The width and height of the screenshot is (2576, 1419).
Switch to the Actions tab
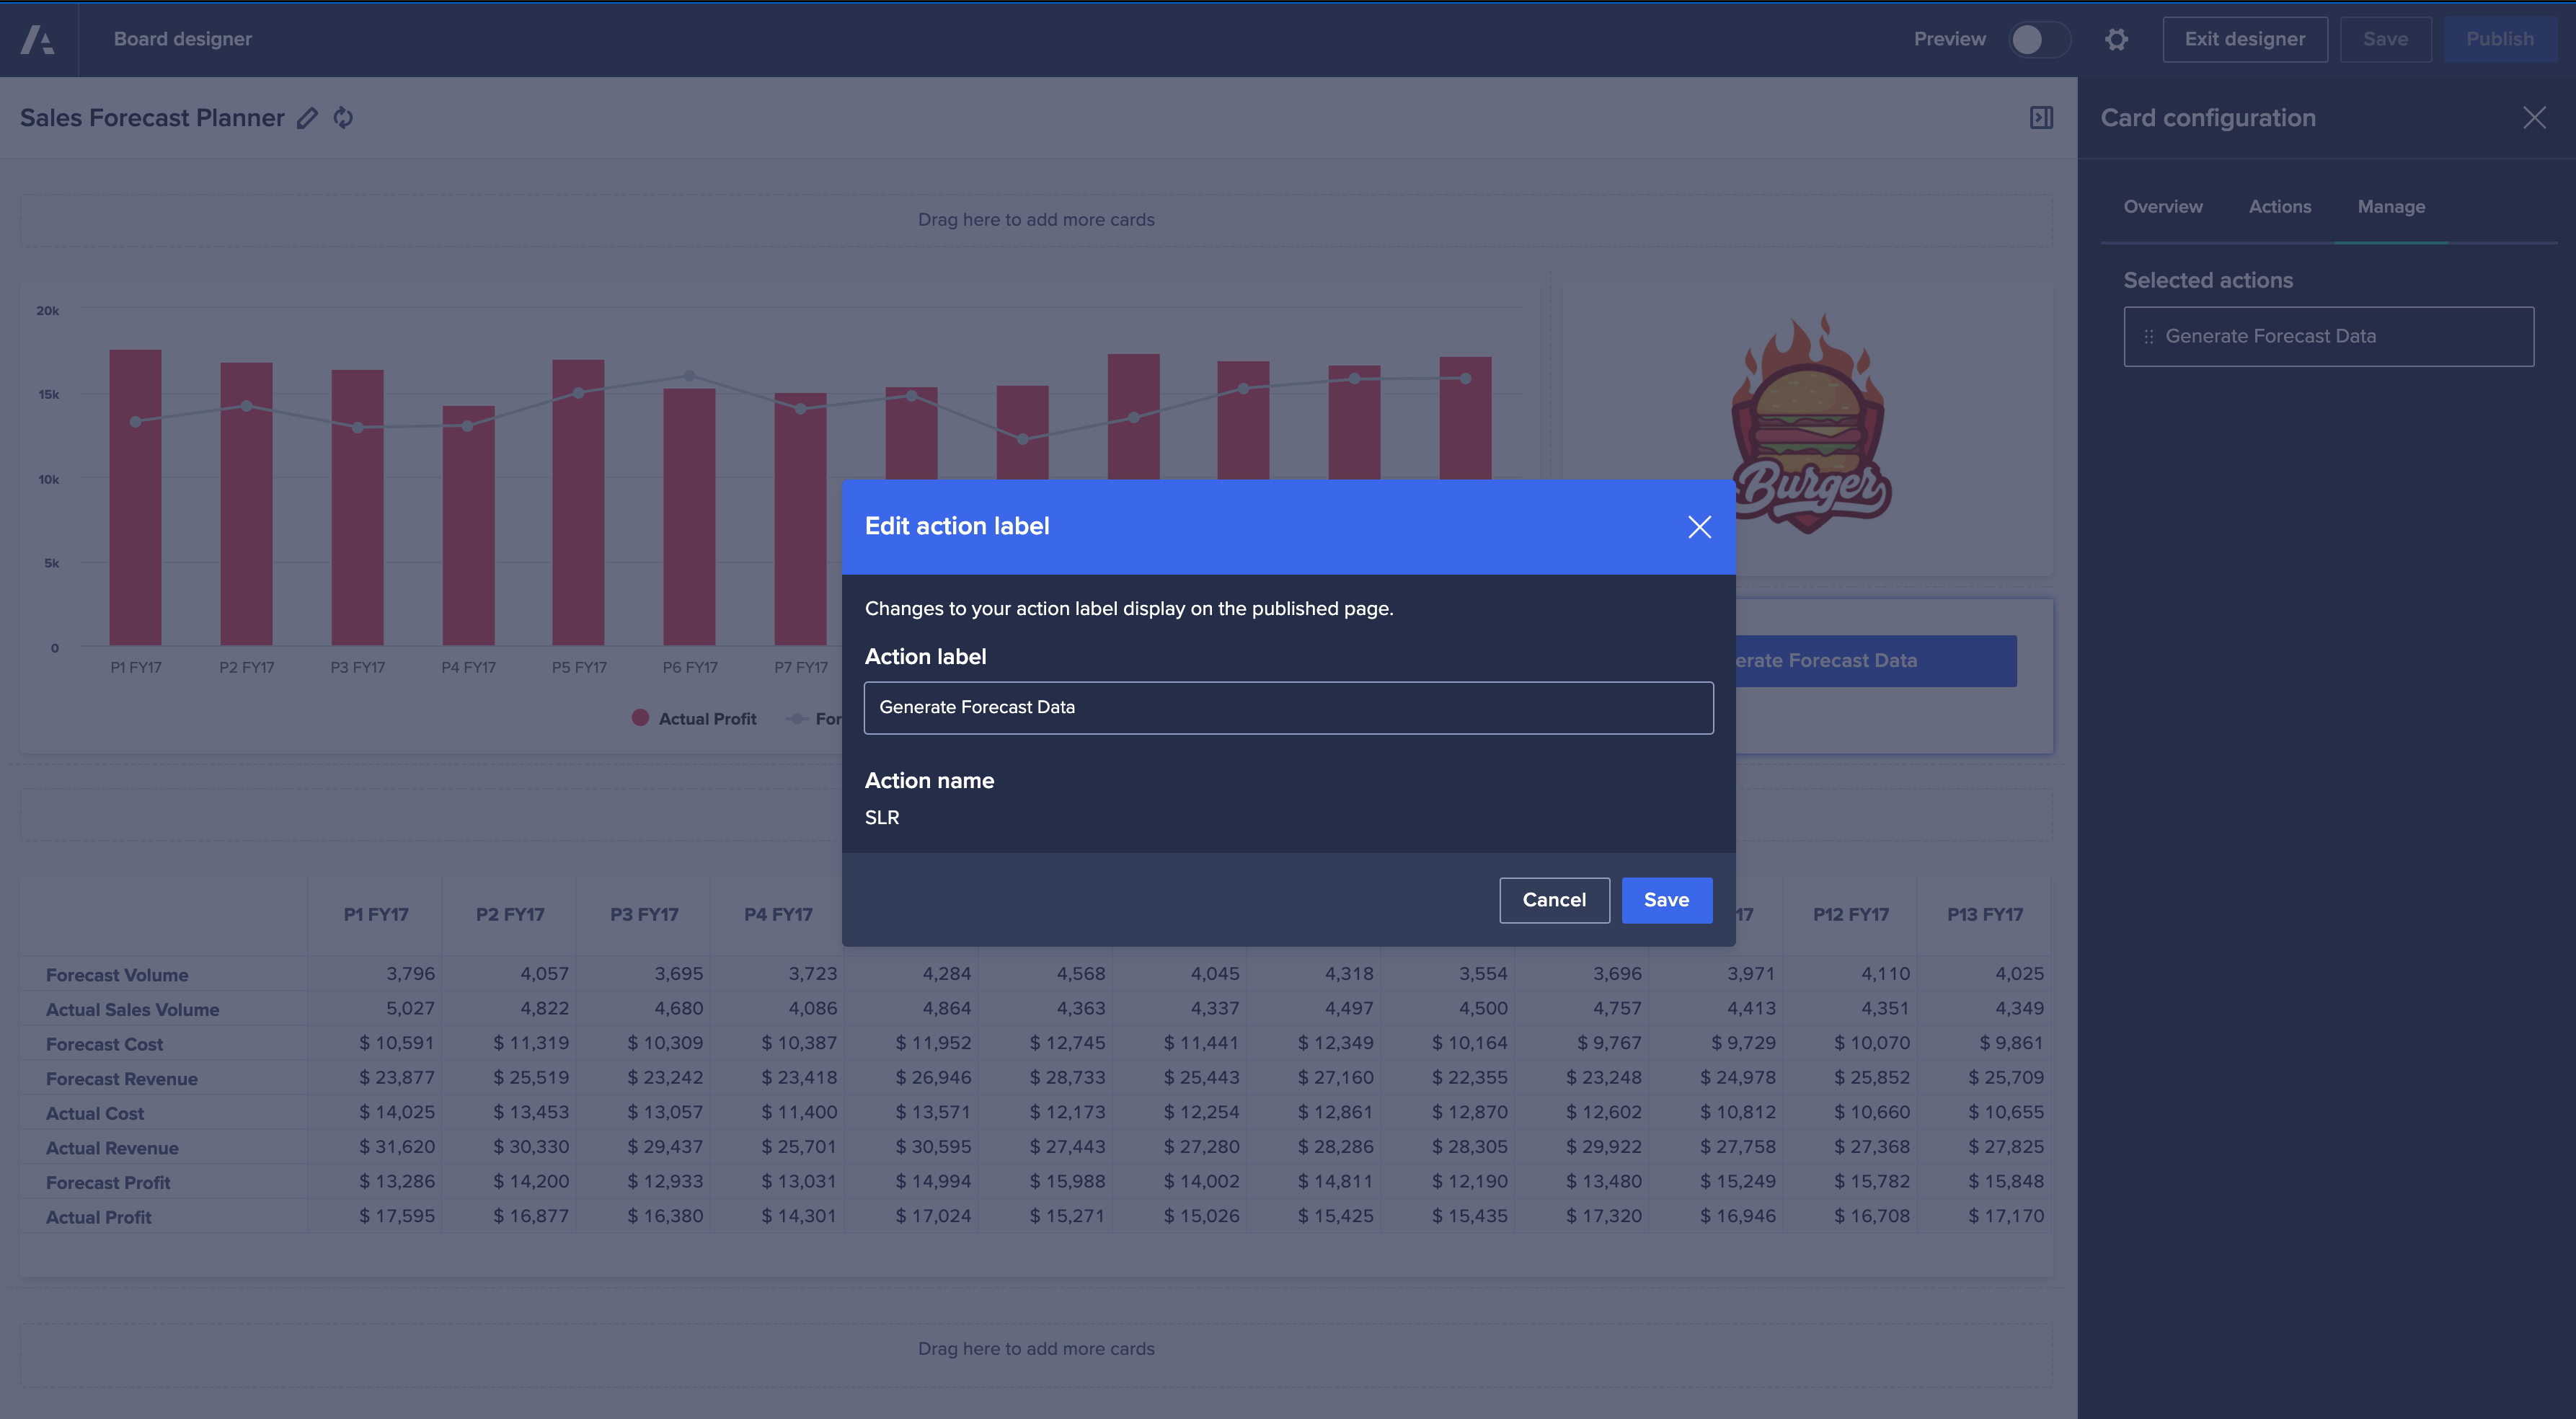(2279, 207)
